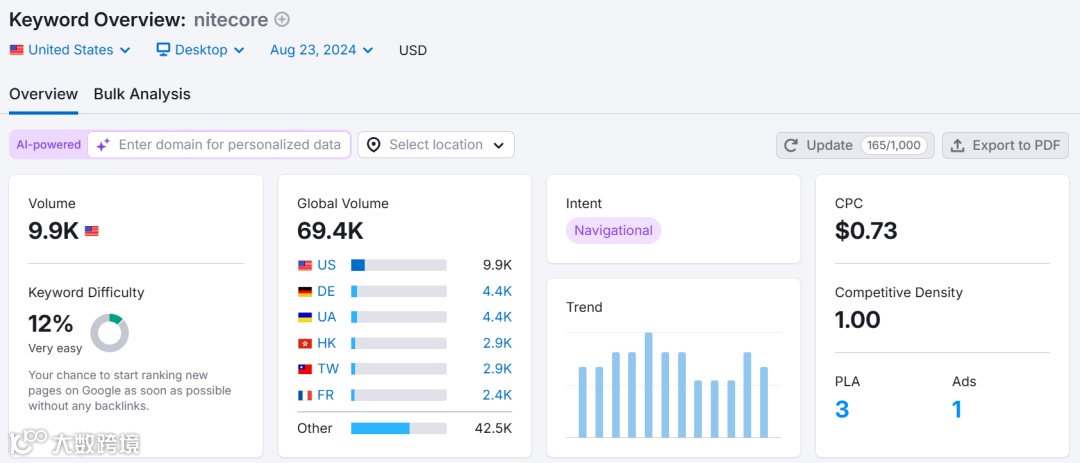
Task: Select the Overview tab
Action: (43, 94)
